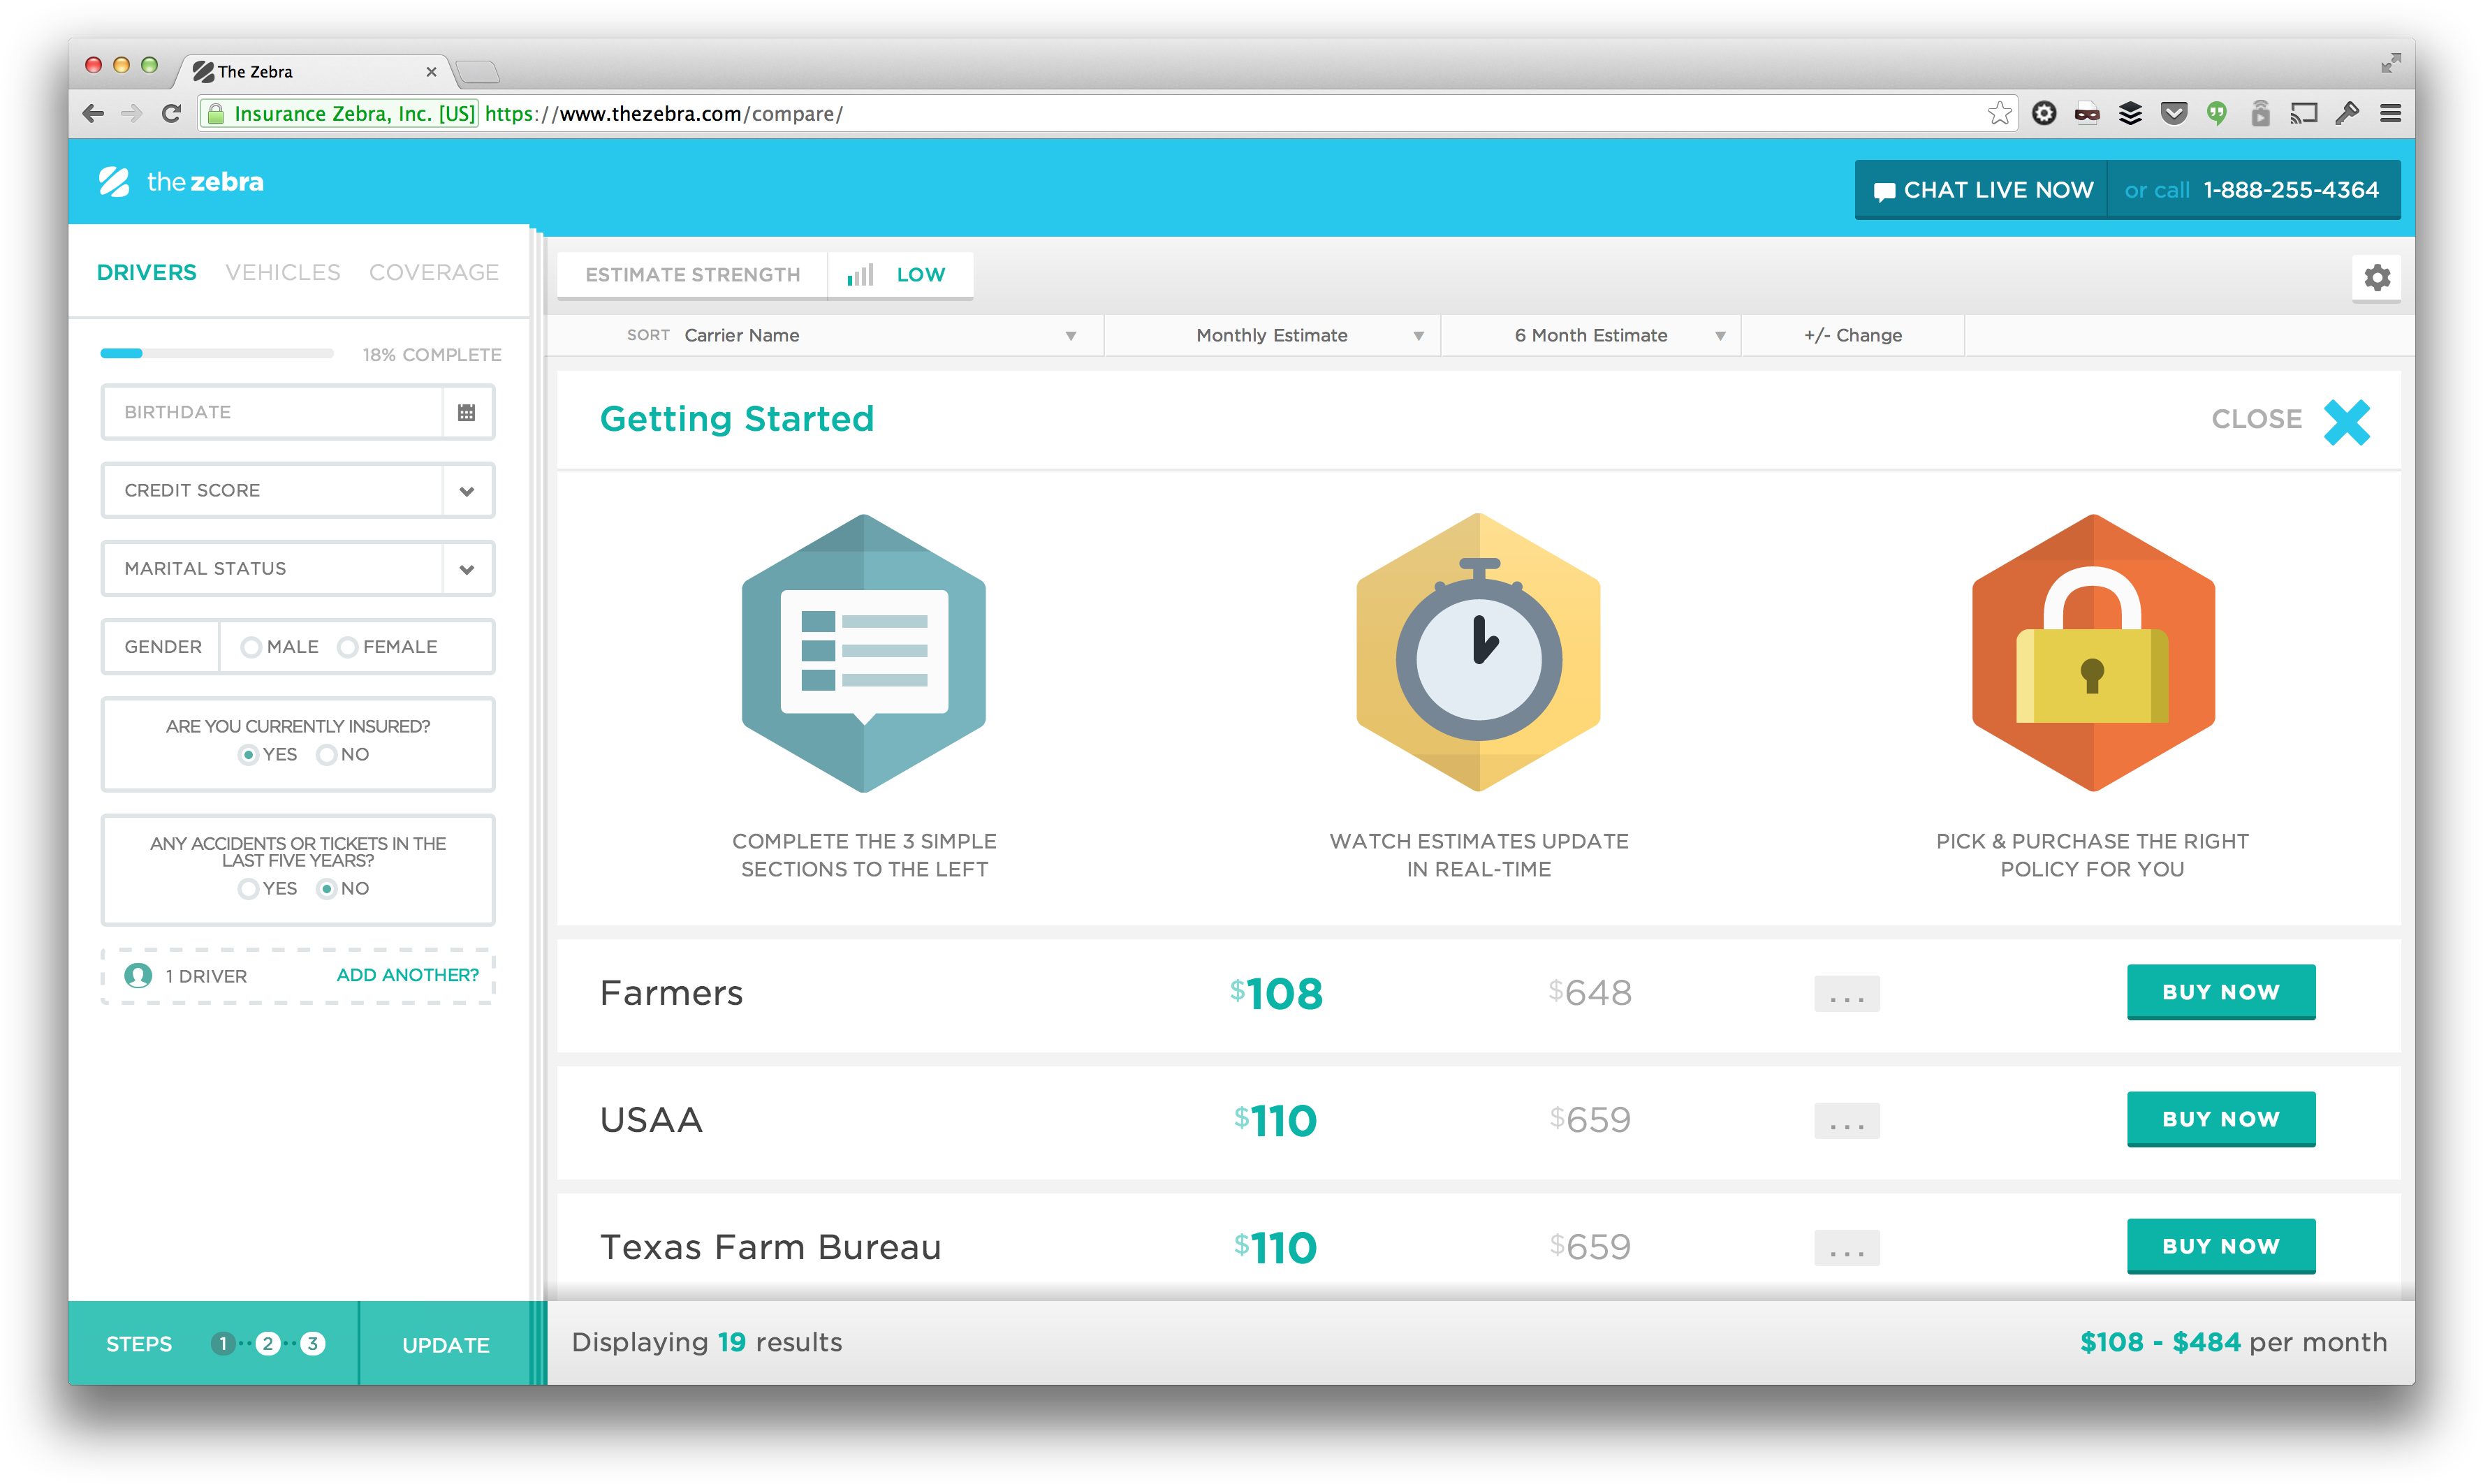
Task: Click the calendar icon in Birthdate field
Action: [466, 412]
